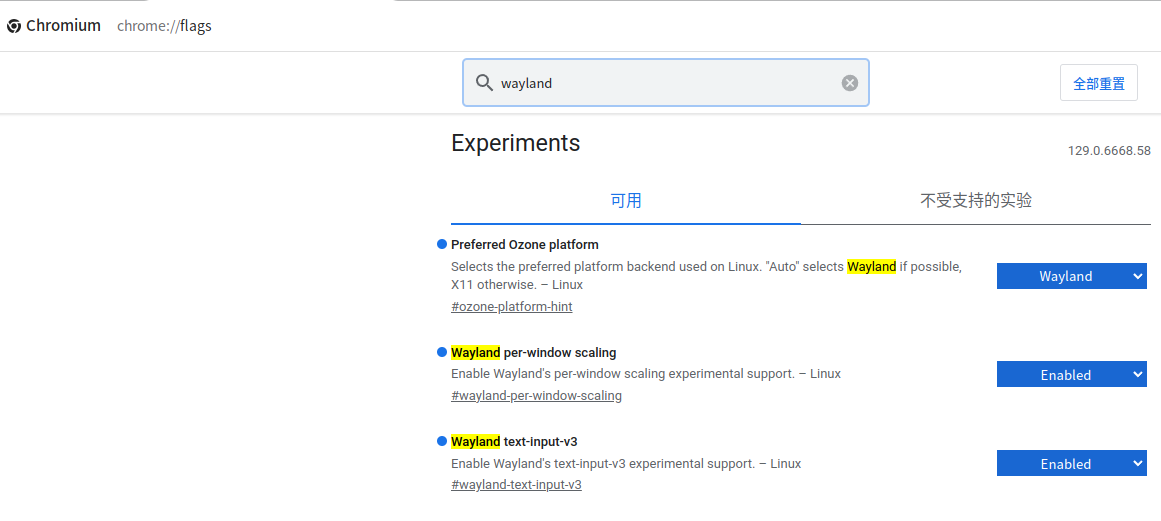
Task: Open the Preferred Ozone platform Wayland dropdown
Action: pos(1071,276)
